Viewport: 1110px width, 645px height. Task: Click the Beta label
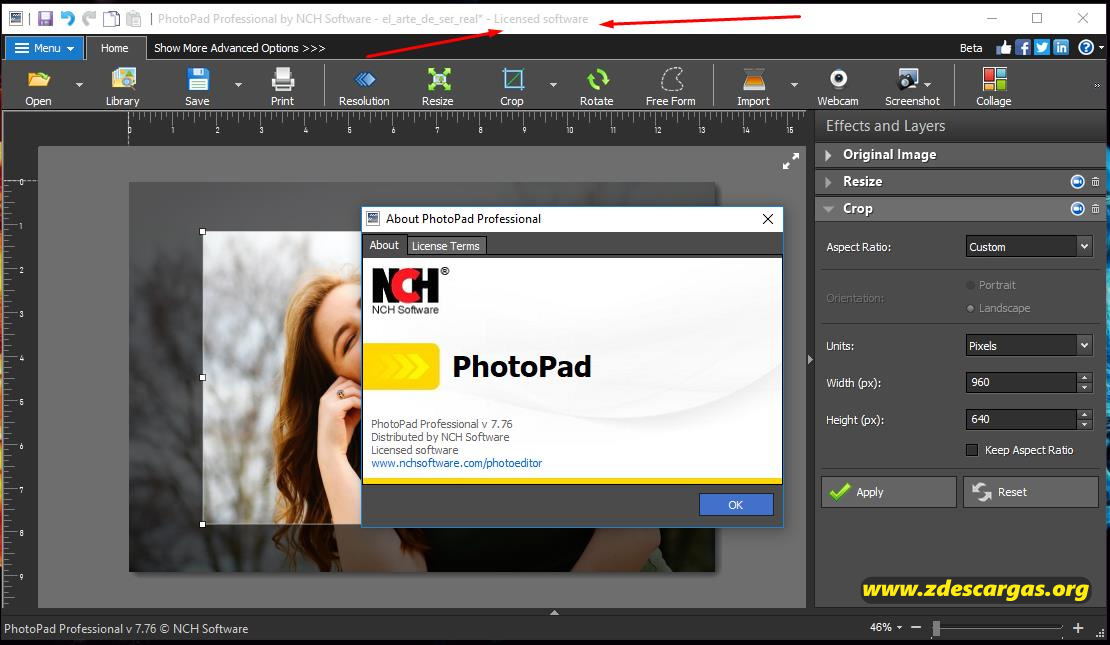coord(971,48)
